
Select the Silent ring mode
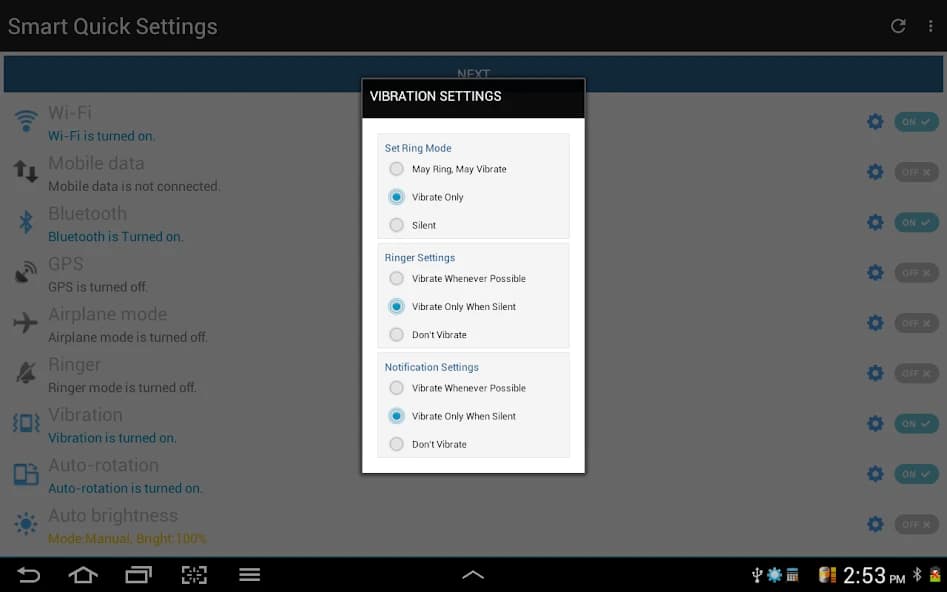point(396,225)
